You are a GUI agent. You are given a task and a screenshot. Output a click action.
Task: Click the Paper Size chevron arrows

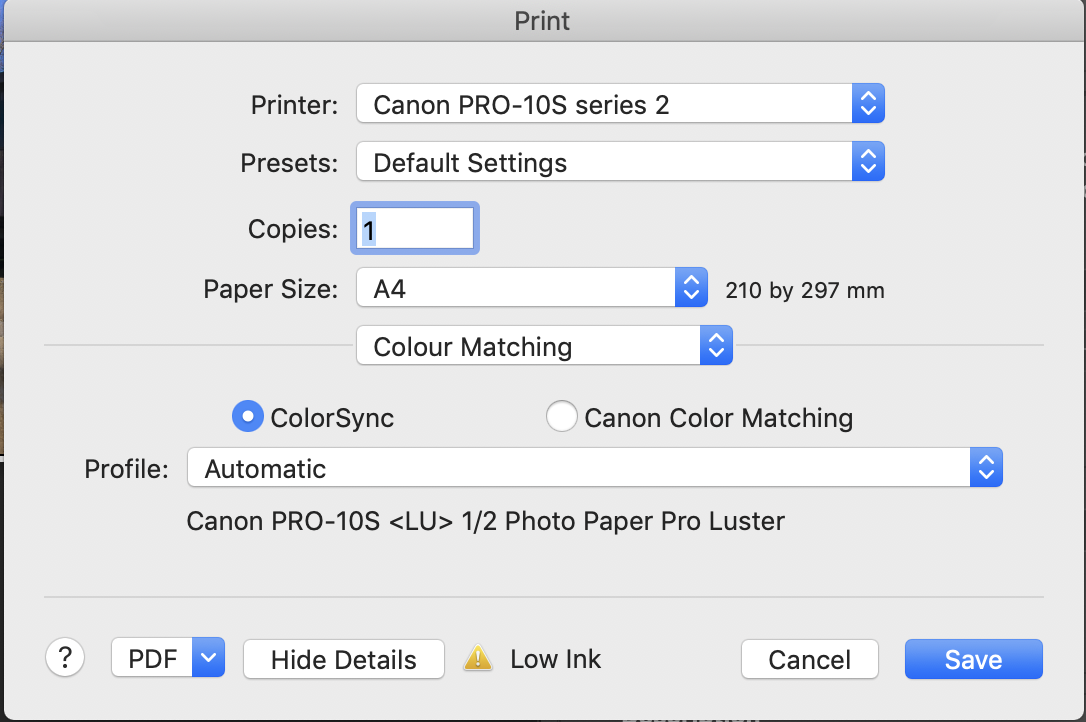(691, 287)
